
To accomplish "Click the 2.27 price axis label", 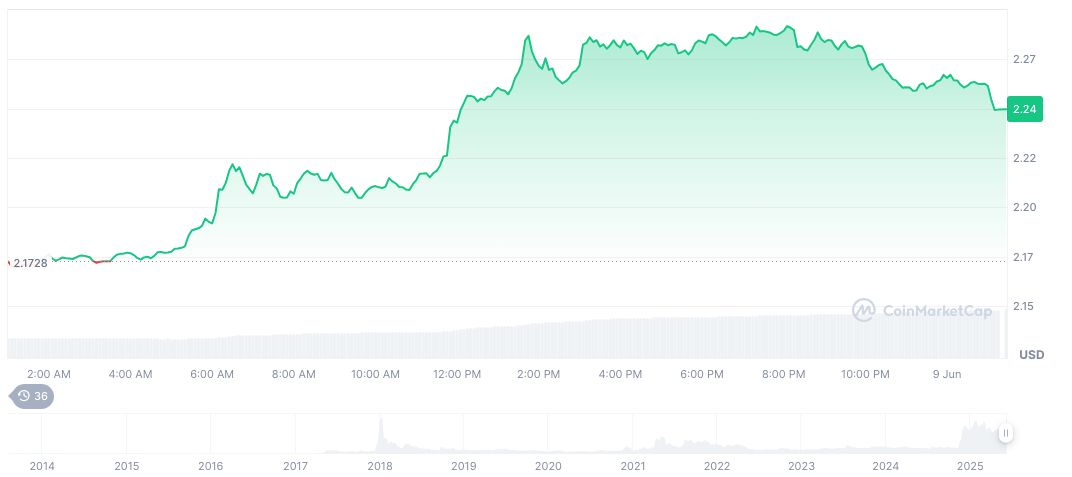I will click(x=1023, y=60).
